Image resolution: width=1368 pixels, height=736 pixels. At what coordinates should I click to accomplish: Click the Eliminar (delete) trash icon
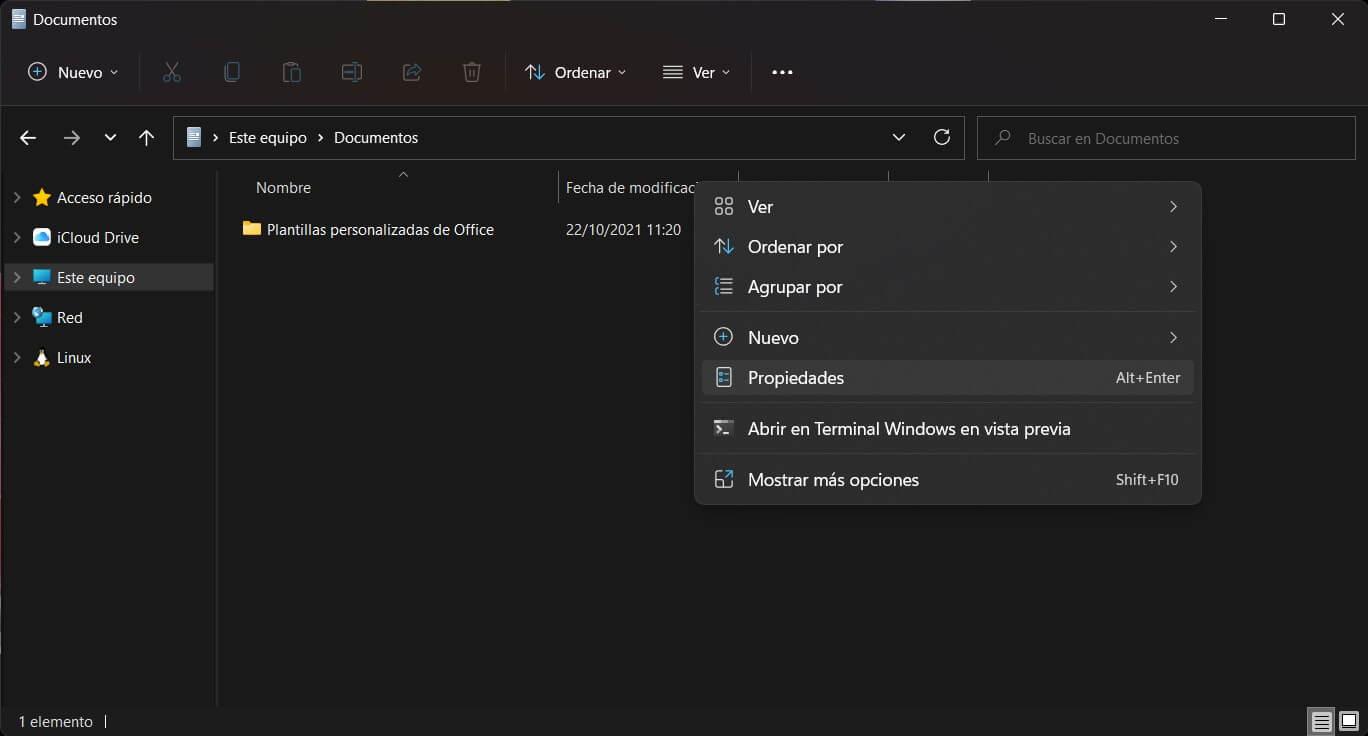point(471,71)
